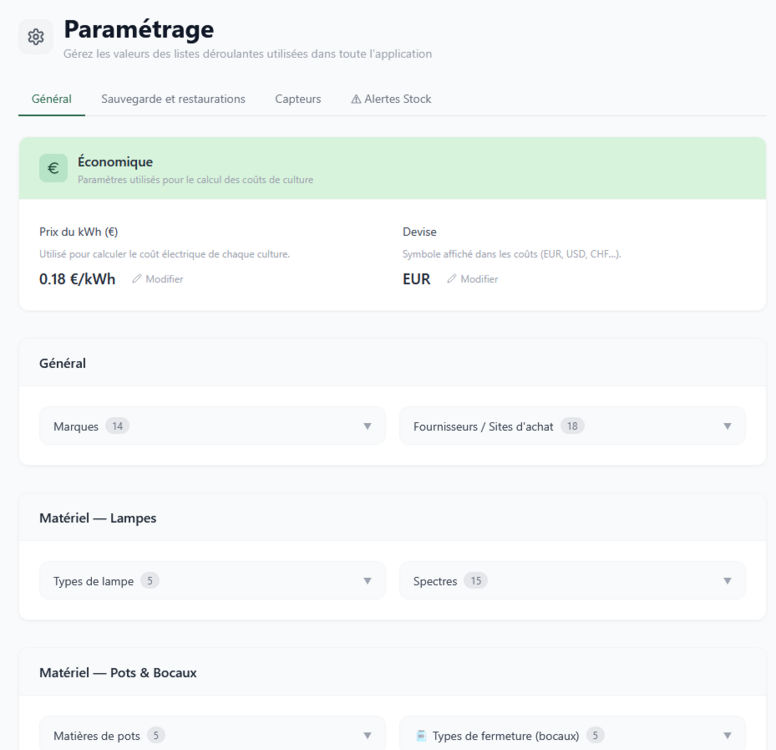776x750 pixels.
Task: Expand the Marques list arrow
Action: tap(367, 426)
